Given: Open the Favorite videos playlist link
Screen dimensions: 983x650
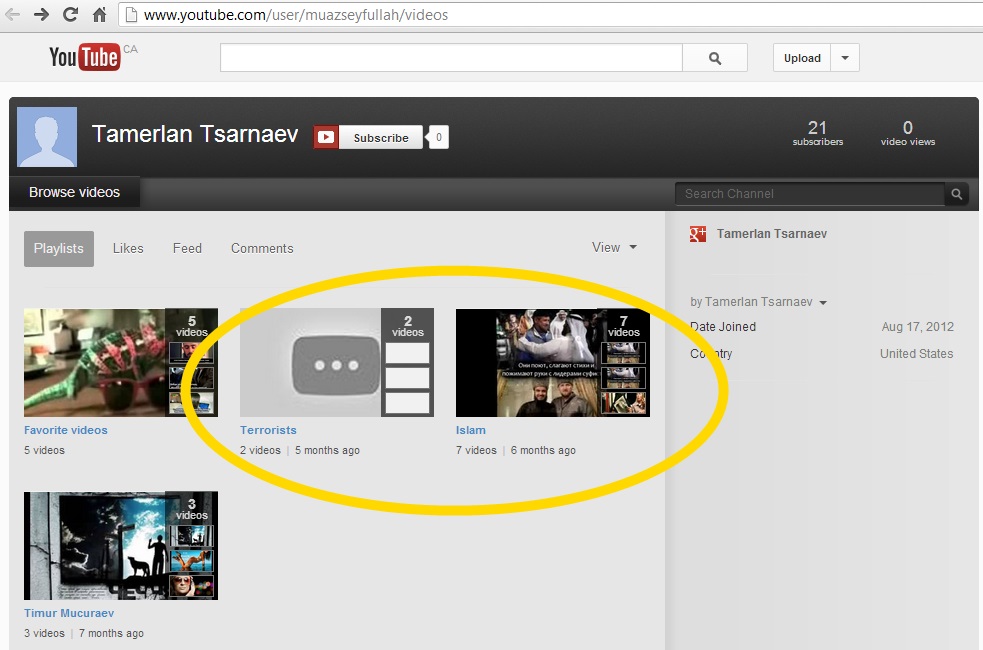Looking at the screenshot, I should point(66,430).
